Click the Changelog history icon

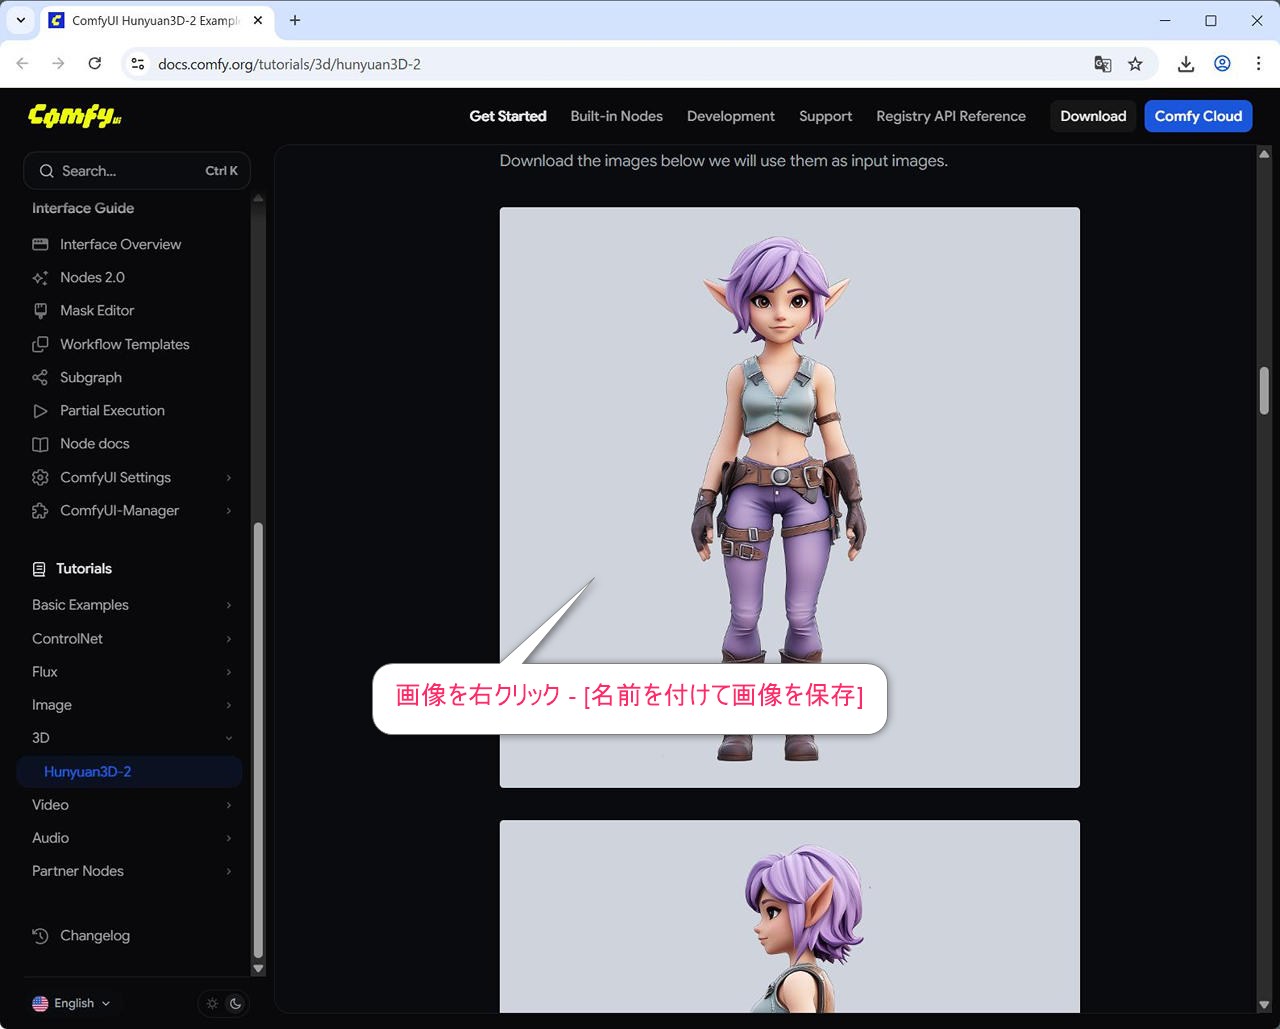pos(40,936)
